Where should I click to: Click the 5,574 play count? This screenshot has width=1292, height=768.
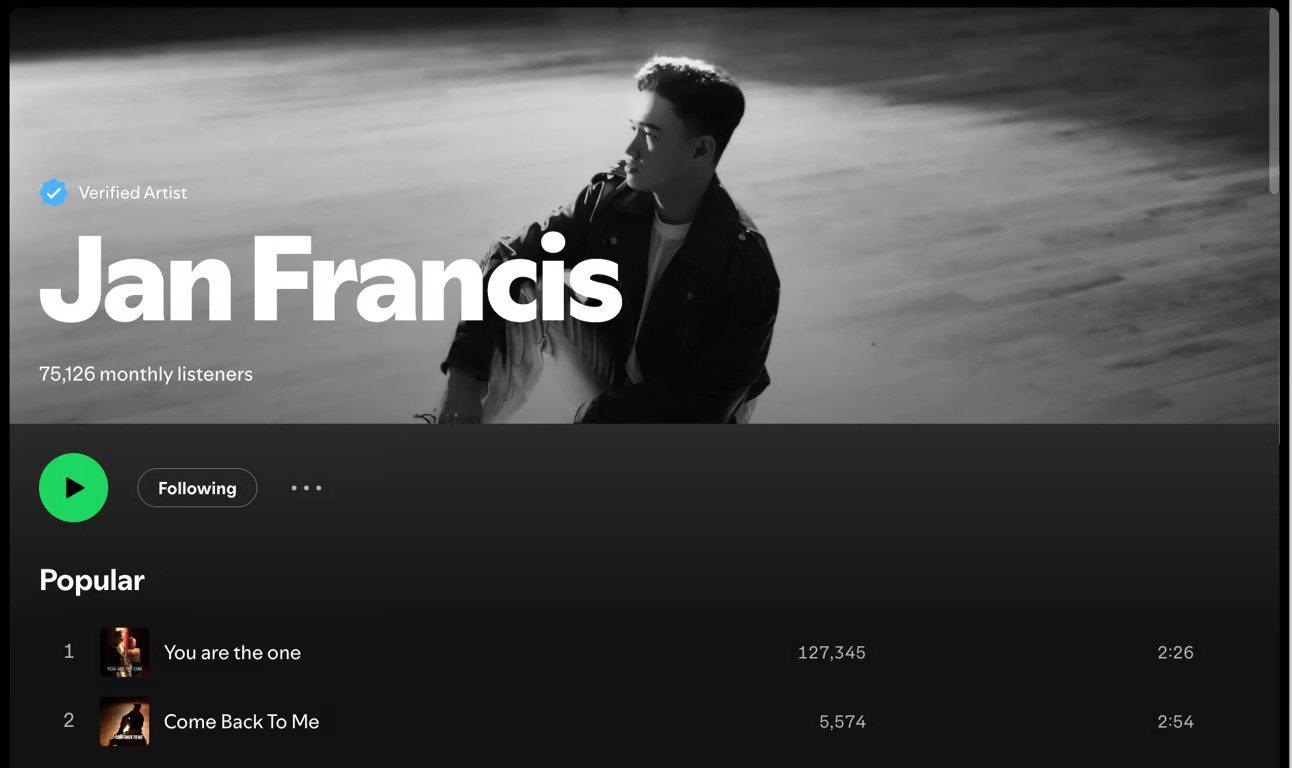point(842,721)
